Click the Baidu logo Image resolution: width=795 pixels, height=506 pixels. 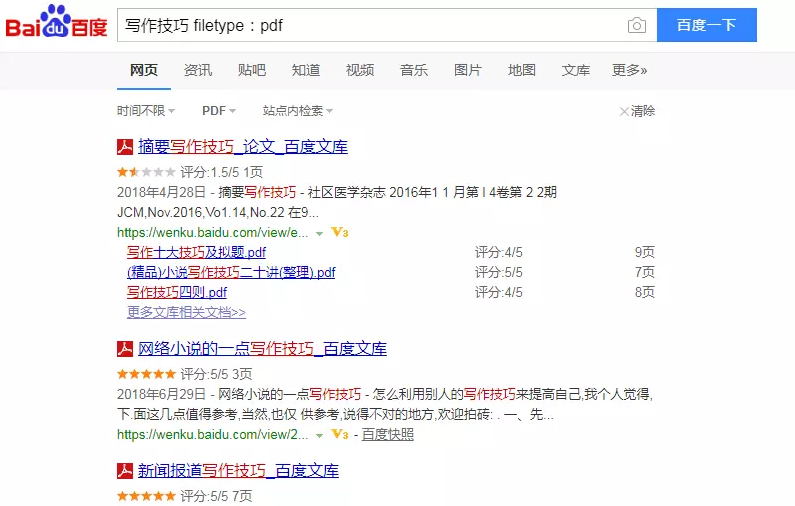pyautogui.click(x=56, y=22)
